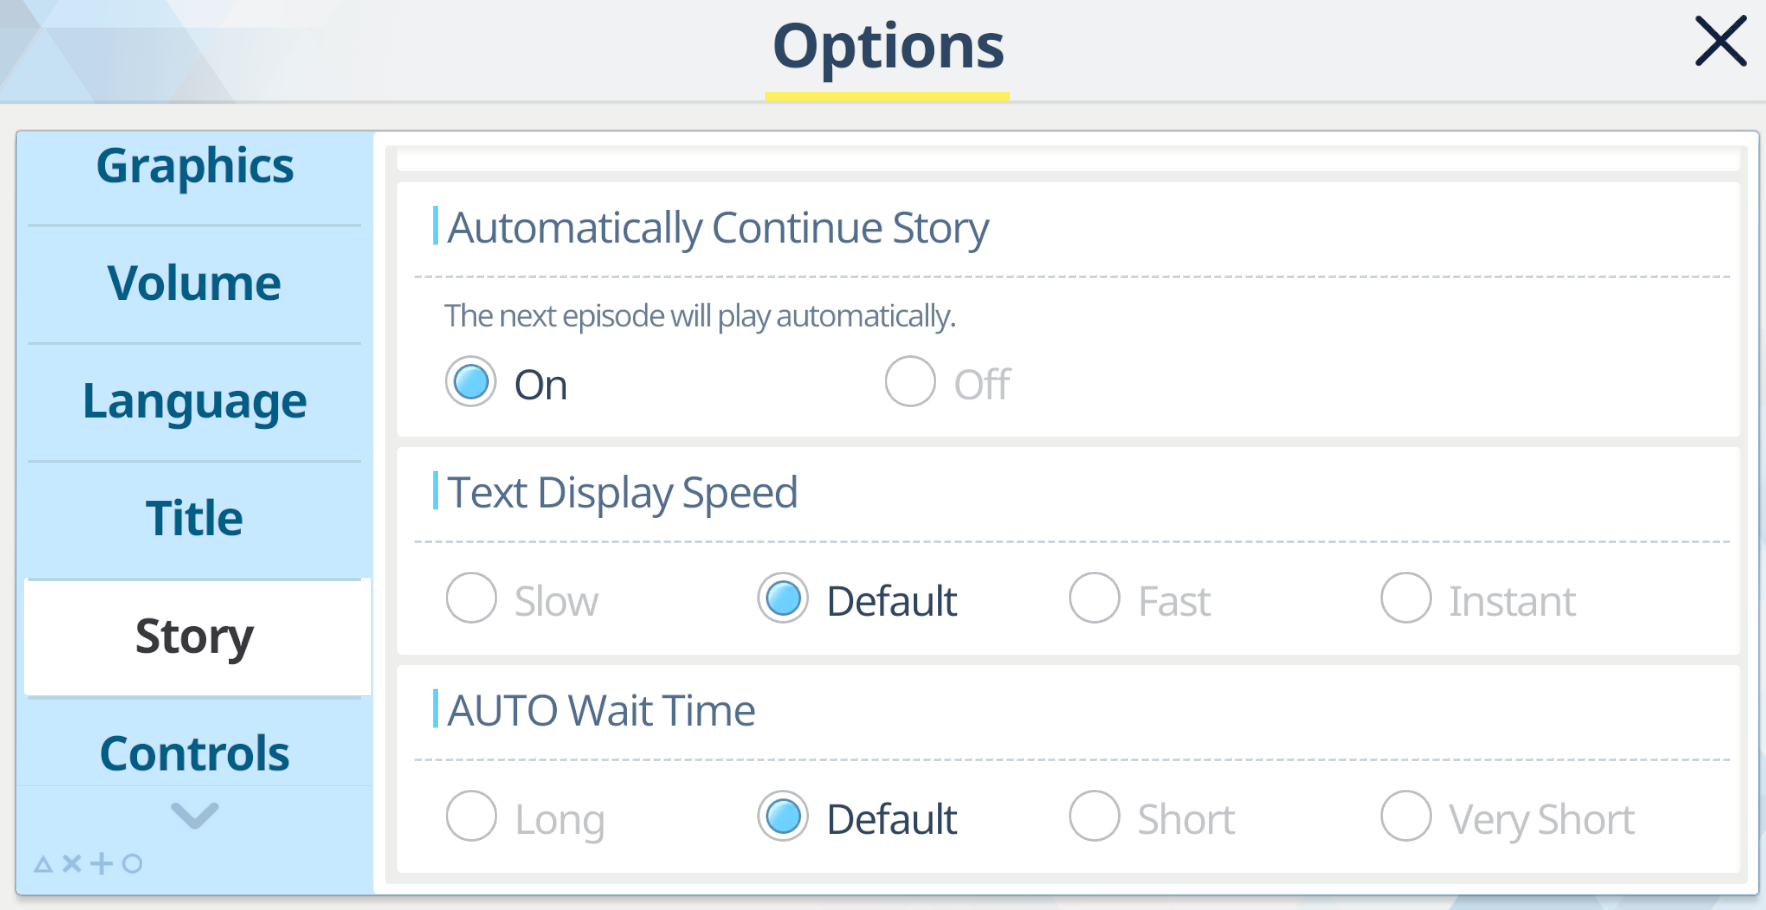This screenshot has height=910, width=1766.
Task: Select the Story tab
Action: point(197,637)
